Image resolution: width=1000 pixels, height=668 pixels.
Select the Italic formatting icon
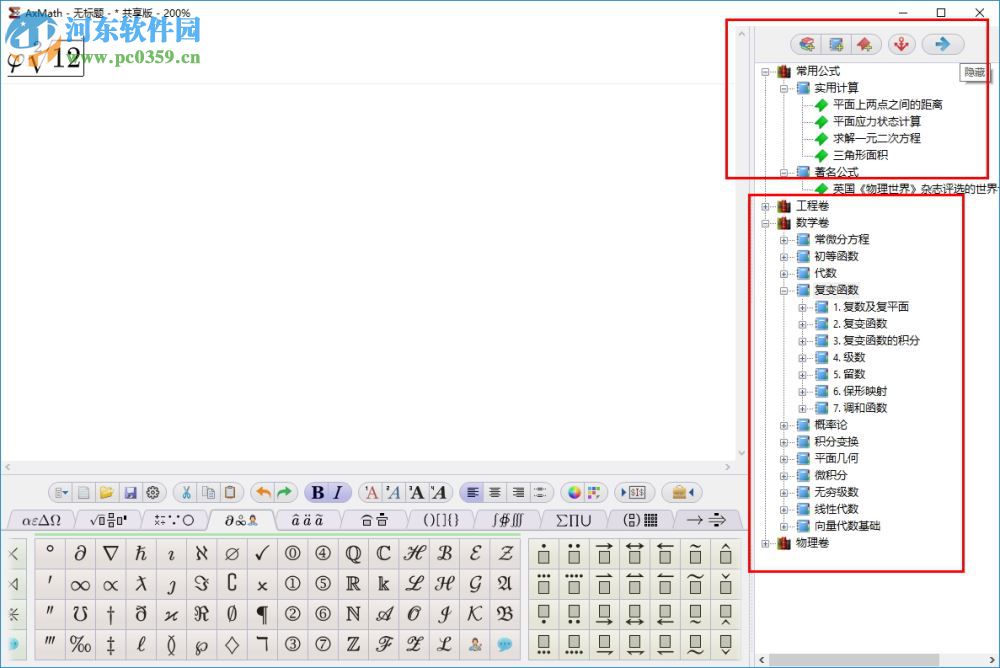pos(338,492)
